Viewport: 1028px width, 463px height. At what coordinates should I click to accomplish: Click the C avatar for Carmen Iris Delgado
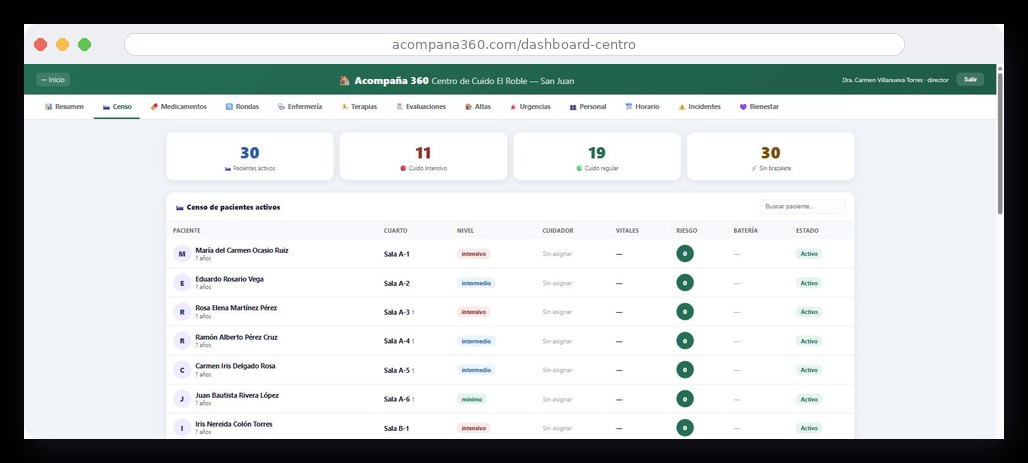click(x=182, y=370)
